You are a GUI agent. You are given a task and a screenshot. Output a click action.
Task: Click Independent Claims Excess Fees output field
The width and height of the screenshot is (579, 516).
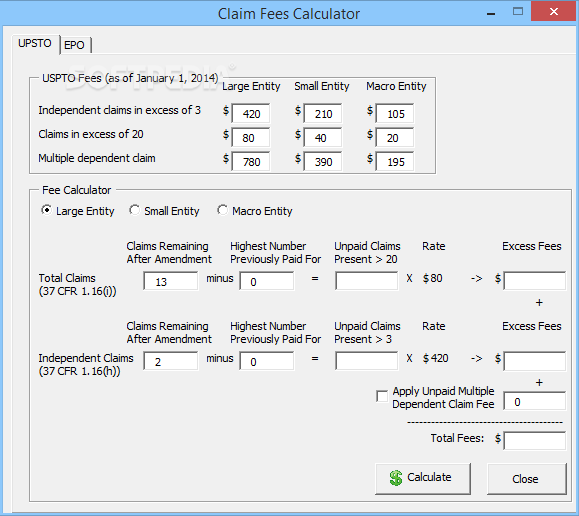(535, 361)
